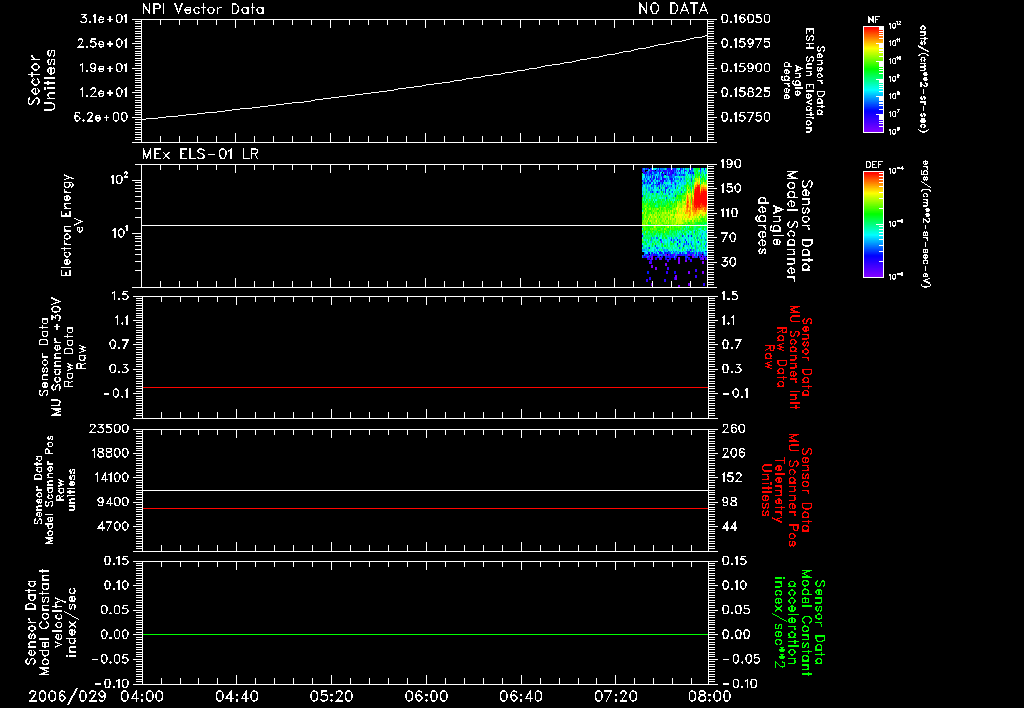Click the '23500' scanner position tick value
1024x708 pixels.
(109, 428)
